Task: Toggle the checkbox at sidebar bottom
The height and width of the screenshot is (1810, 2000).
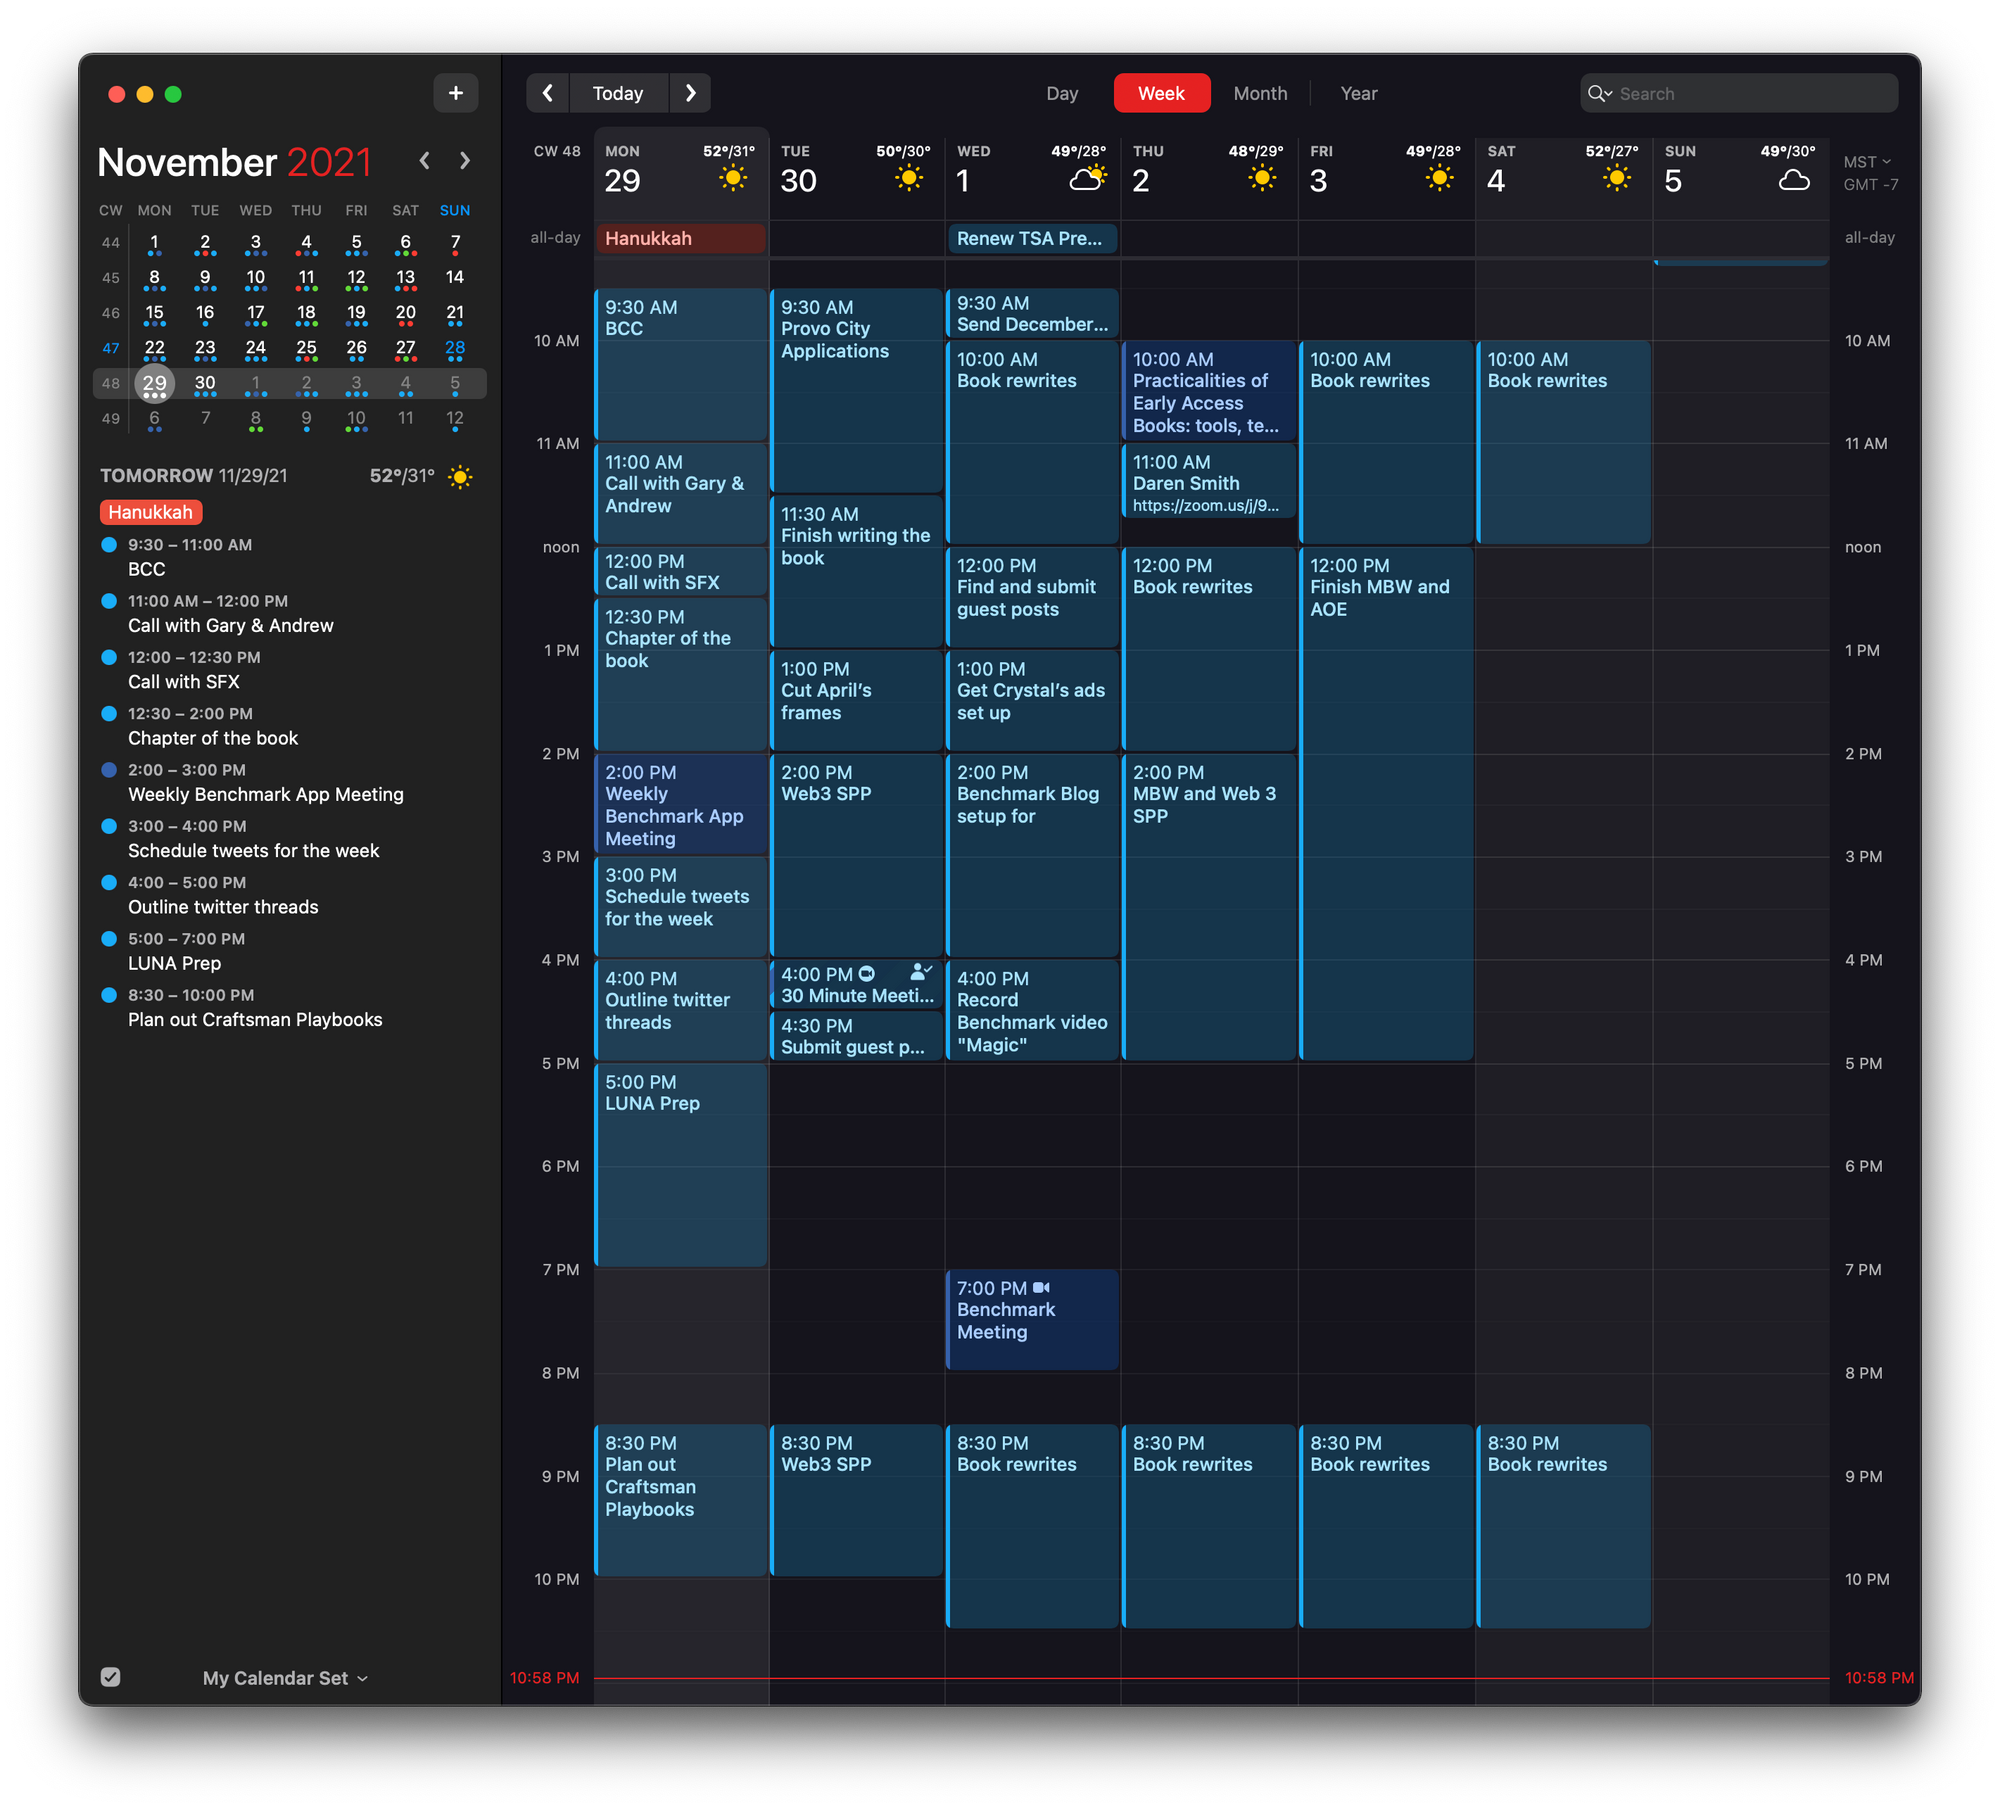Action: pyautogui.click(x=111, y=1677)
